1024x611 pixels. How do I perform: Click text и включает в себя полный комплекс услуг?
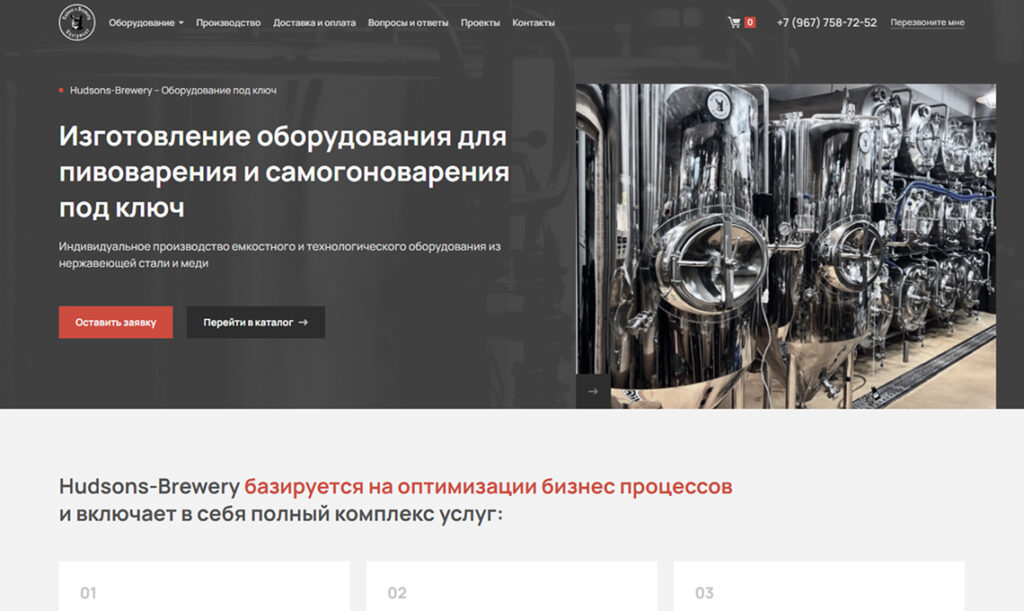pyautogui.click(x=281, y=514)
